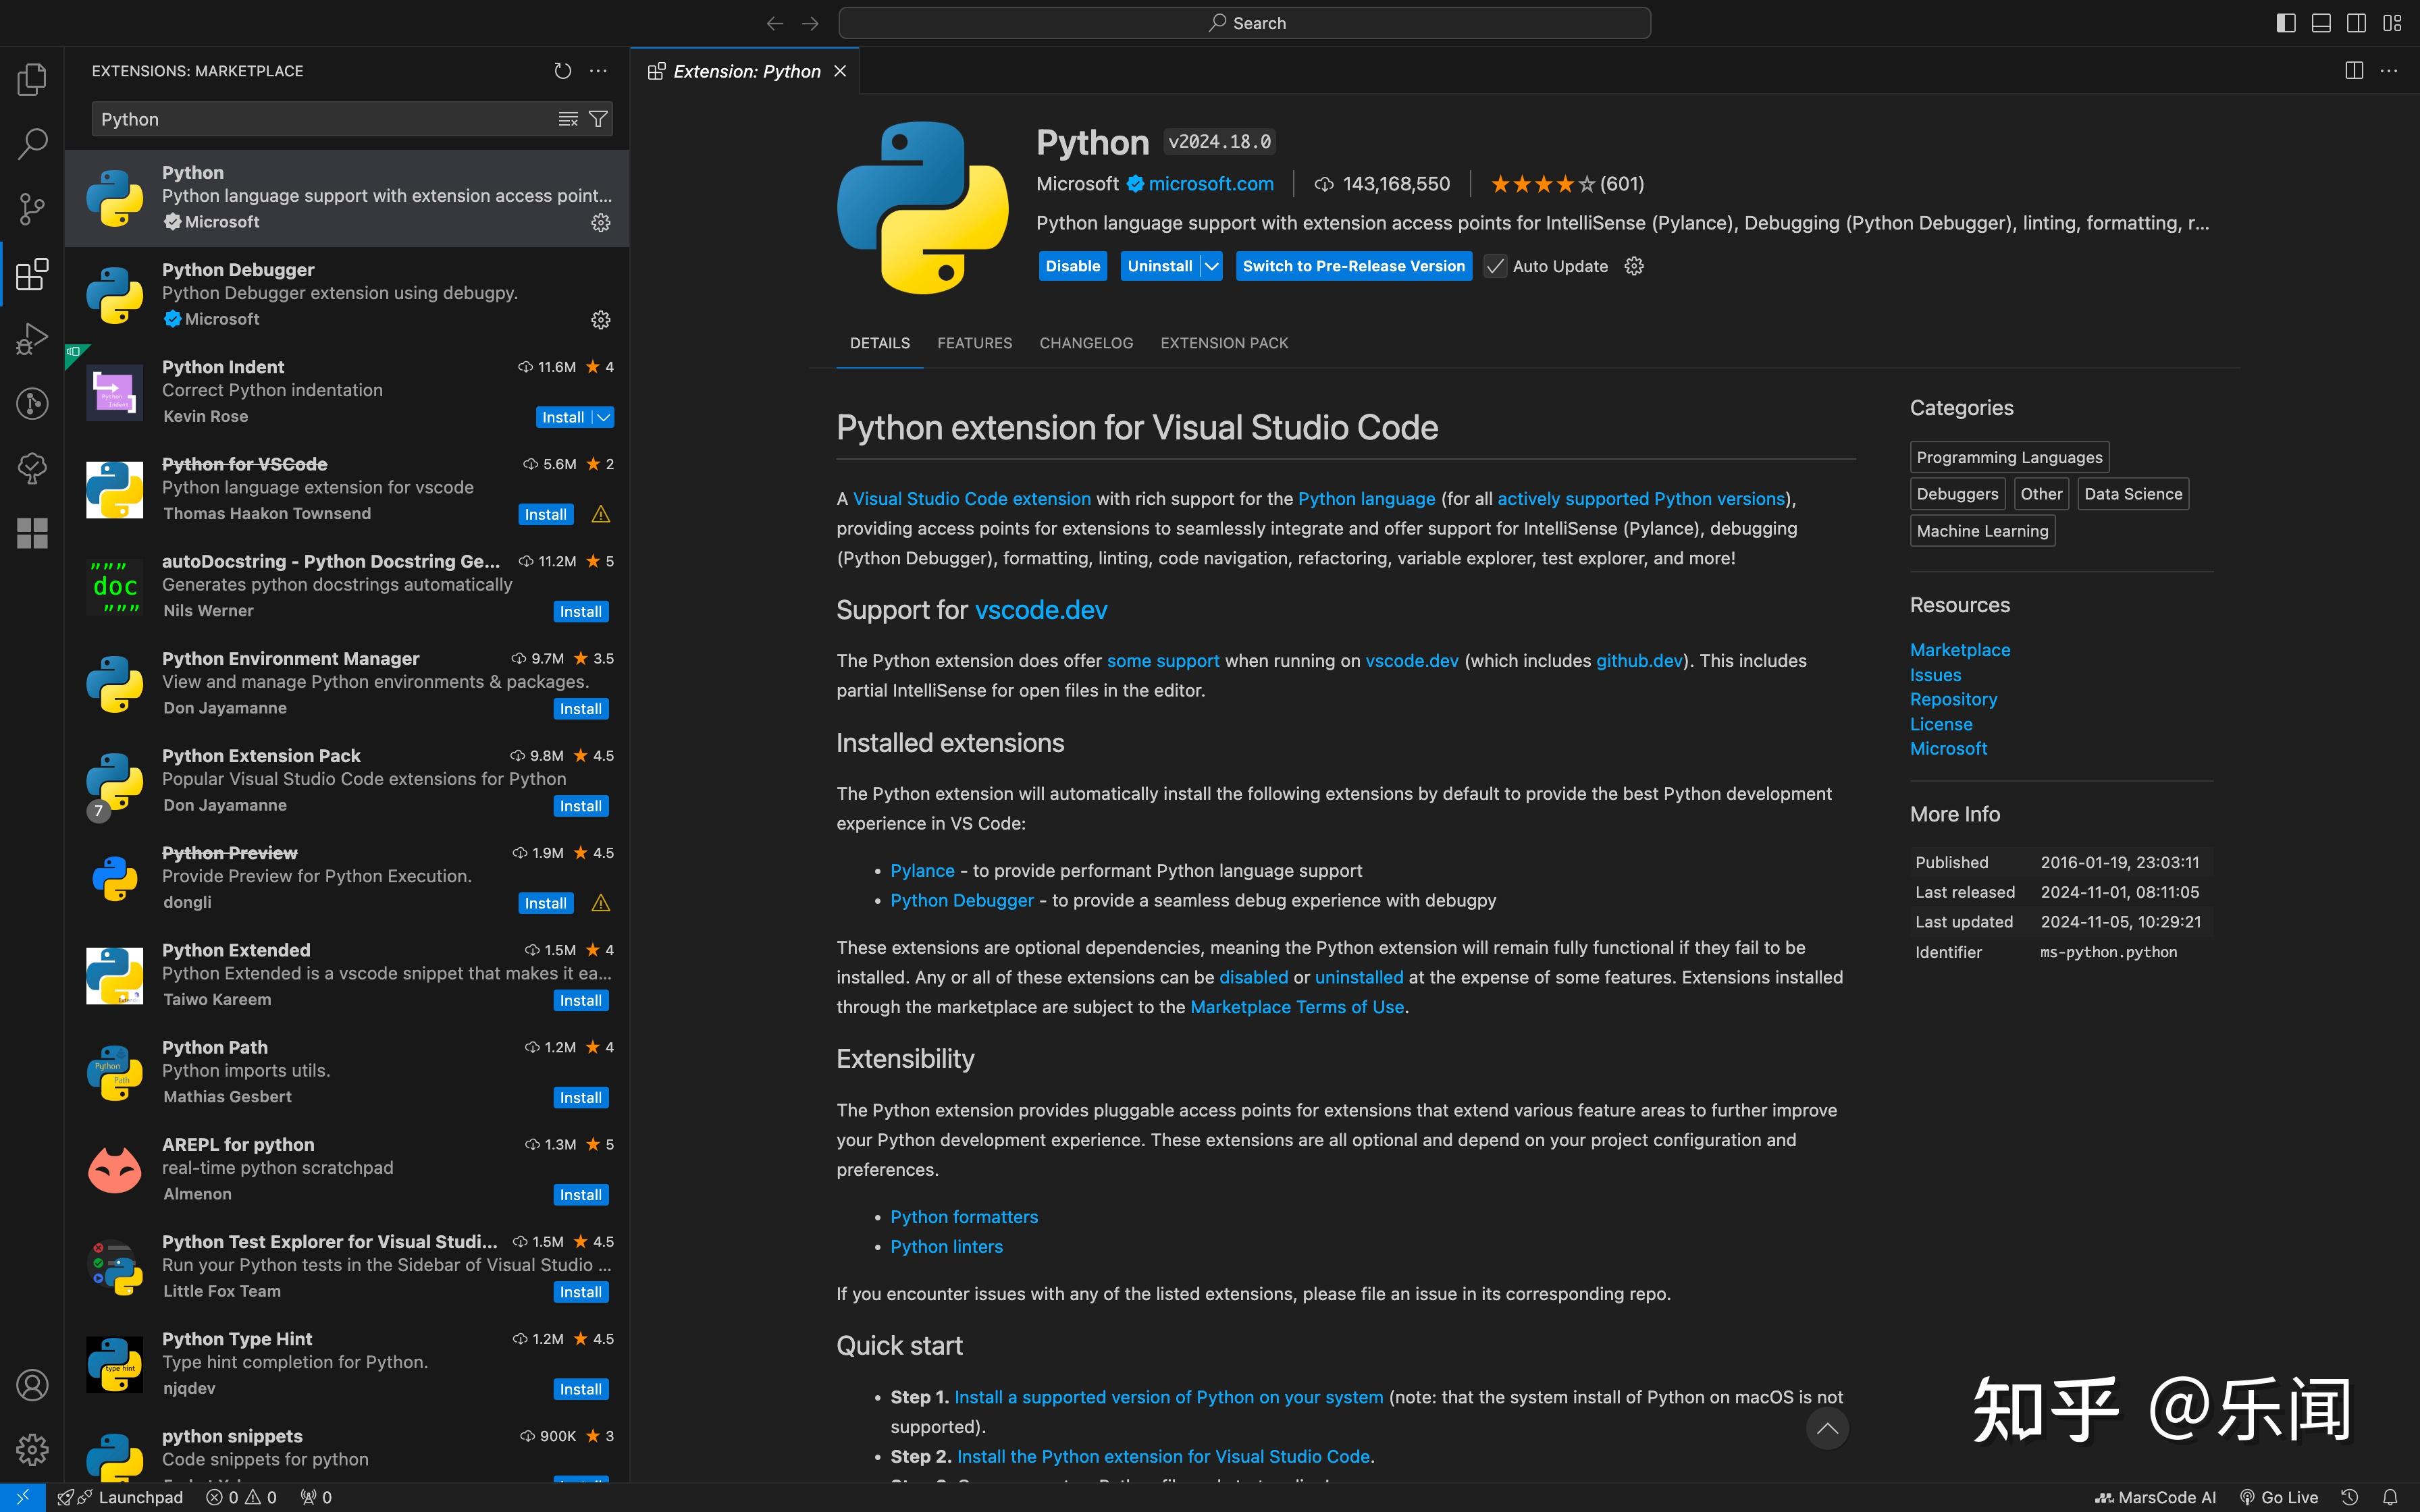
Task: Split the editor to the right
Action: 2354,71
